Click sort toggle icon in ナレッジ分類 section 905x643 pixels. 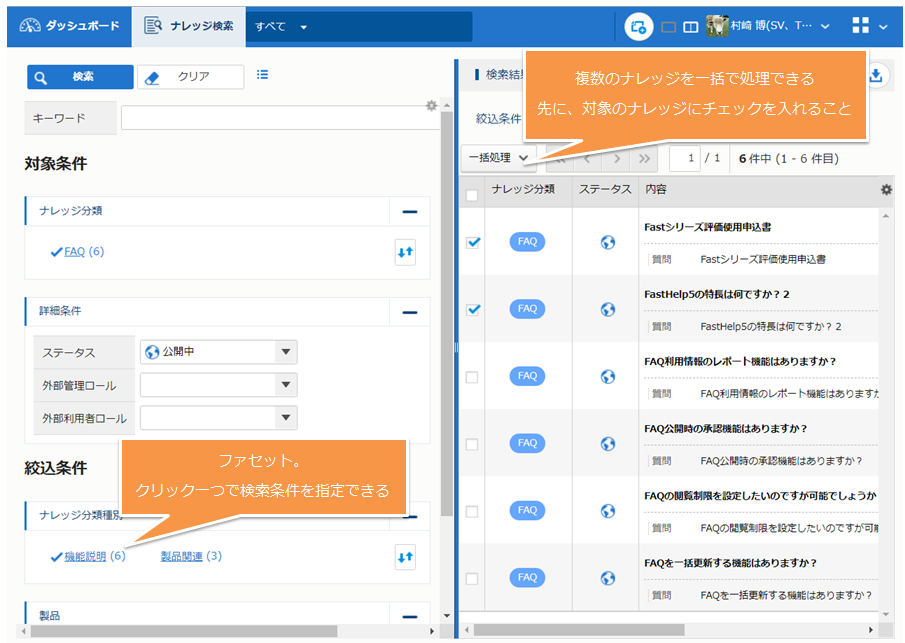point(405,253)
